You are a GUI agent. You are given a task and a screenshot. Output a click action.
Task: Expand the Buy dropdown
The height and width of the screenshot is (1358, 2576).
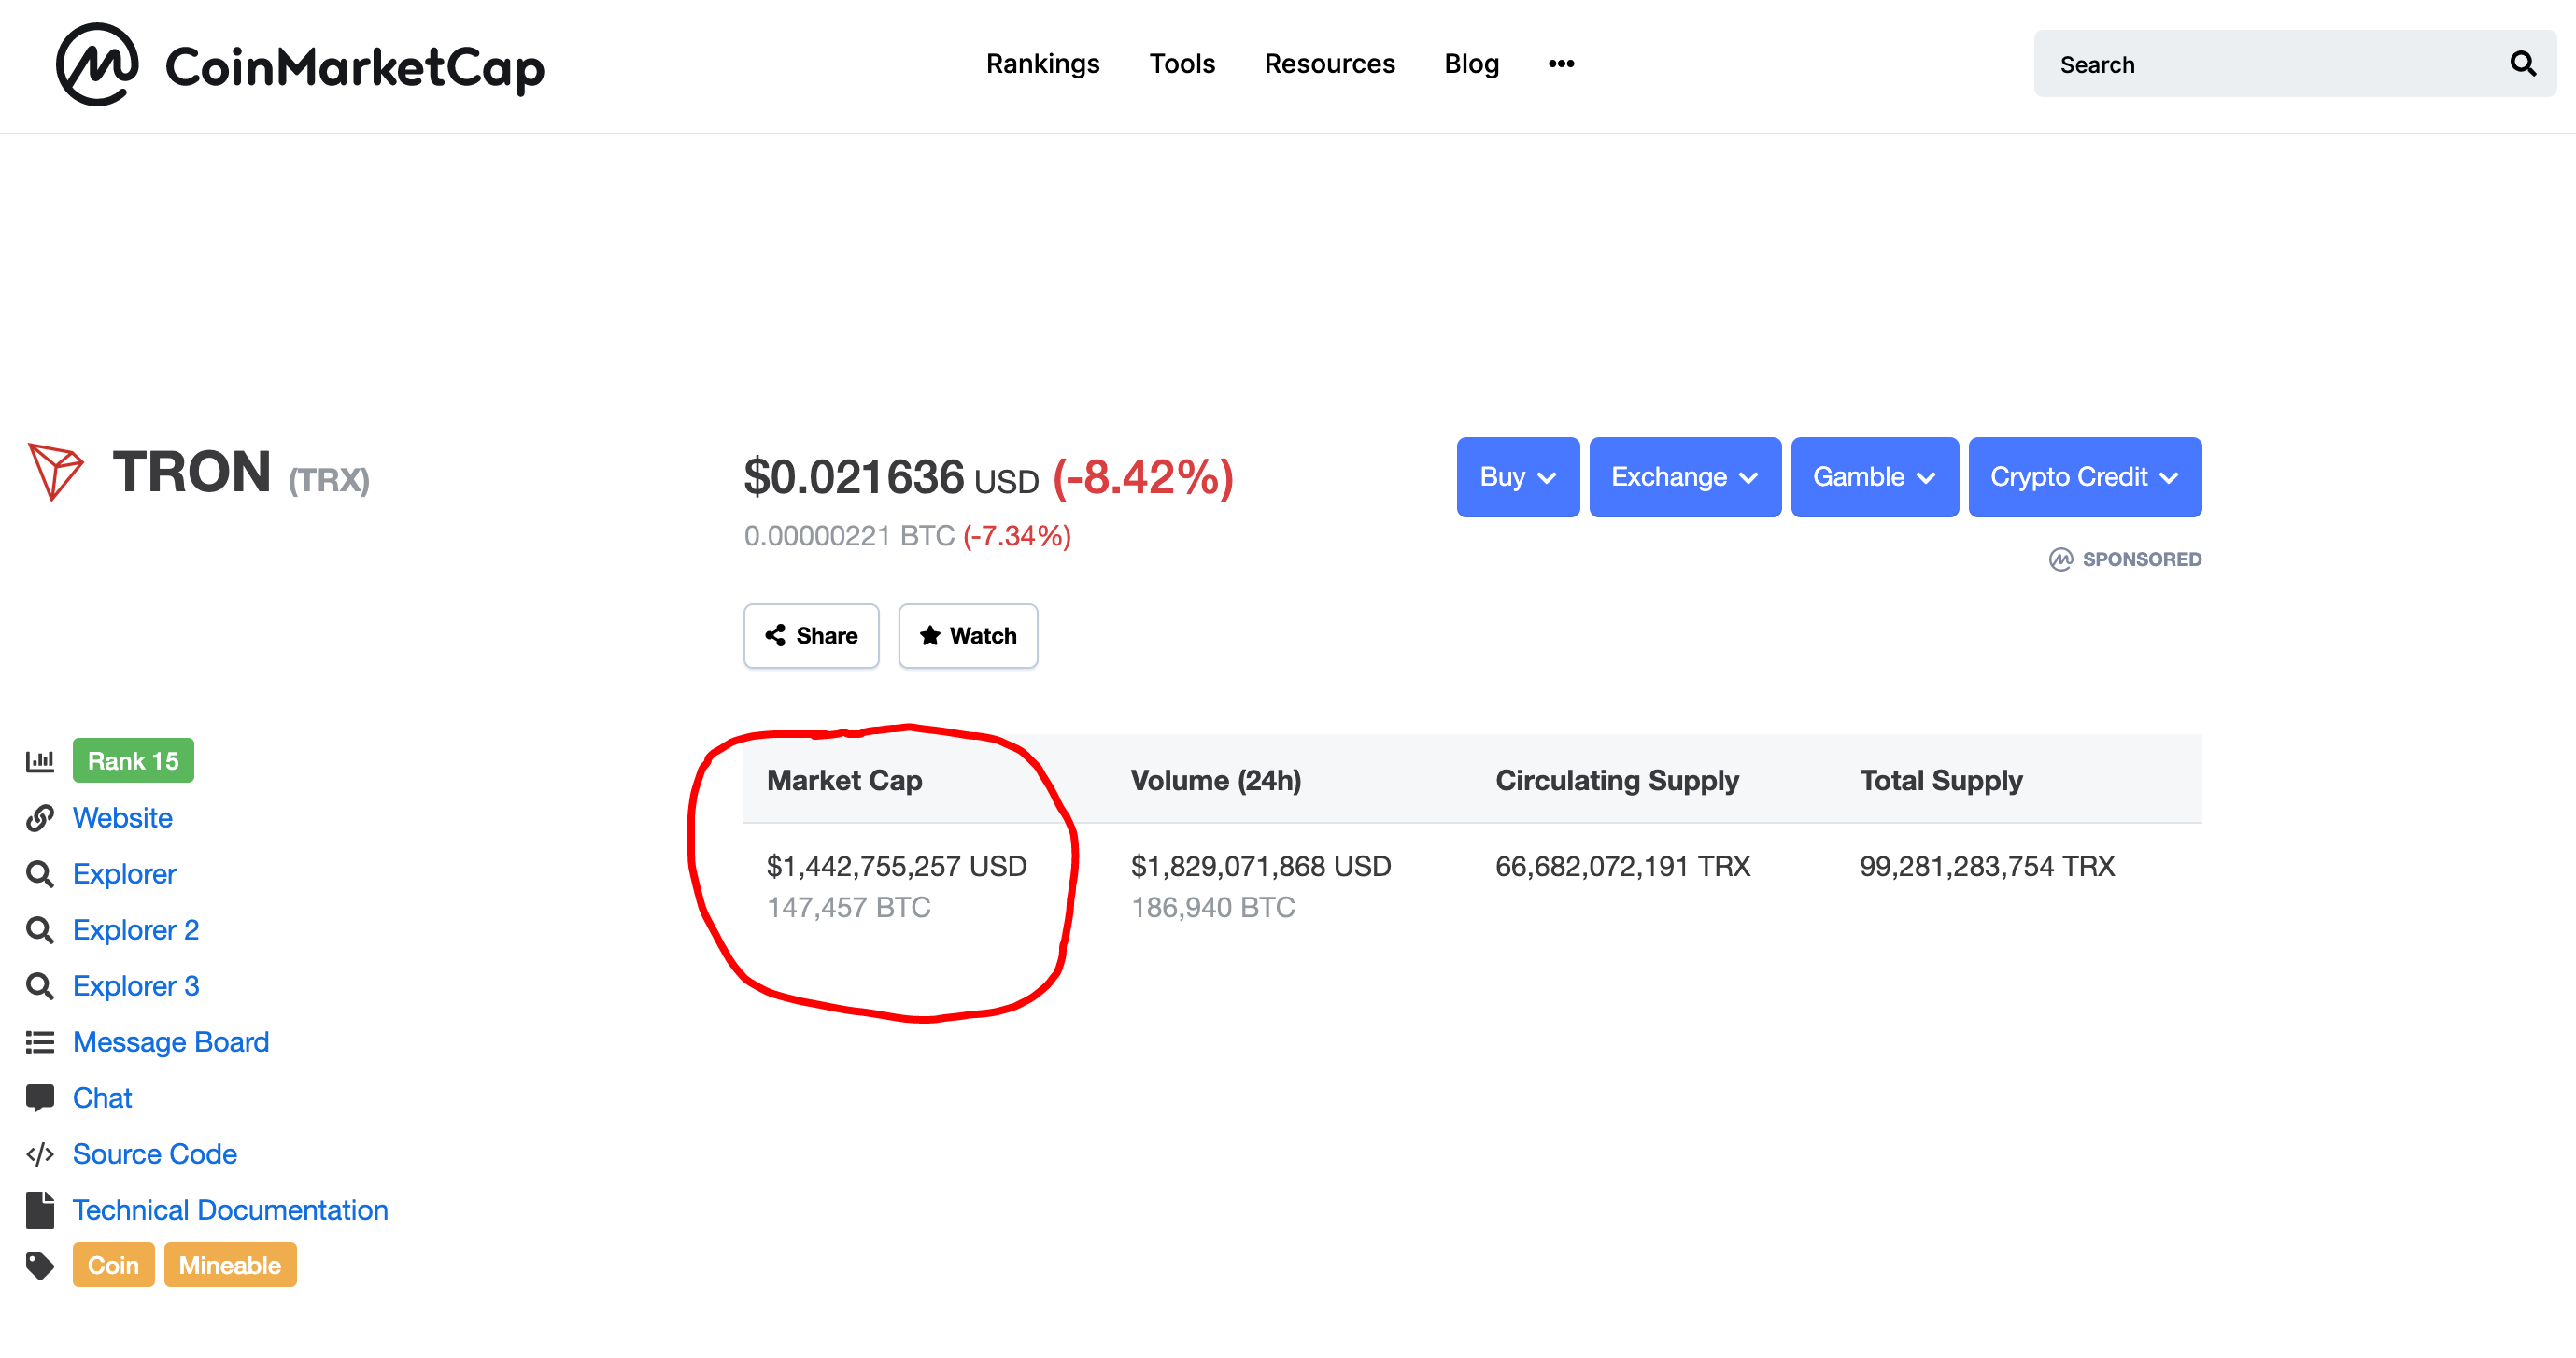click(1517, 477)
